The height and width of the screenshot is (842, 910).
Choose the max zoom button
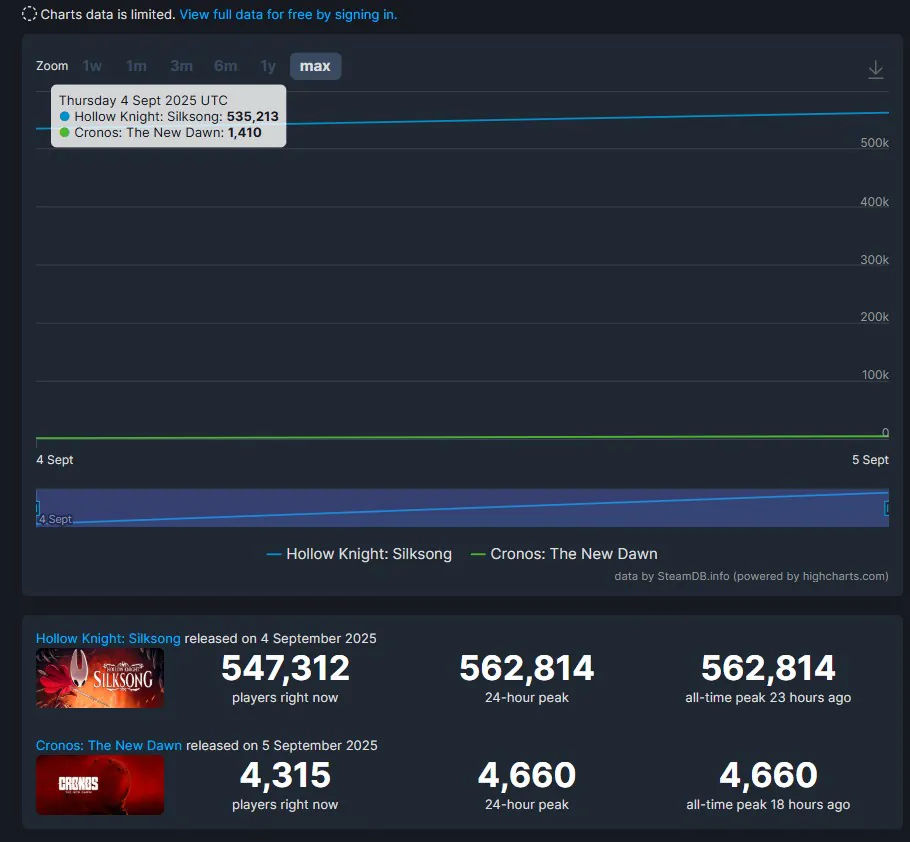point(315,66)
